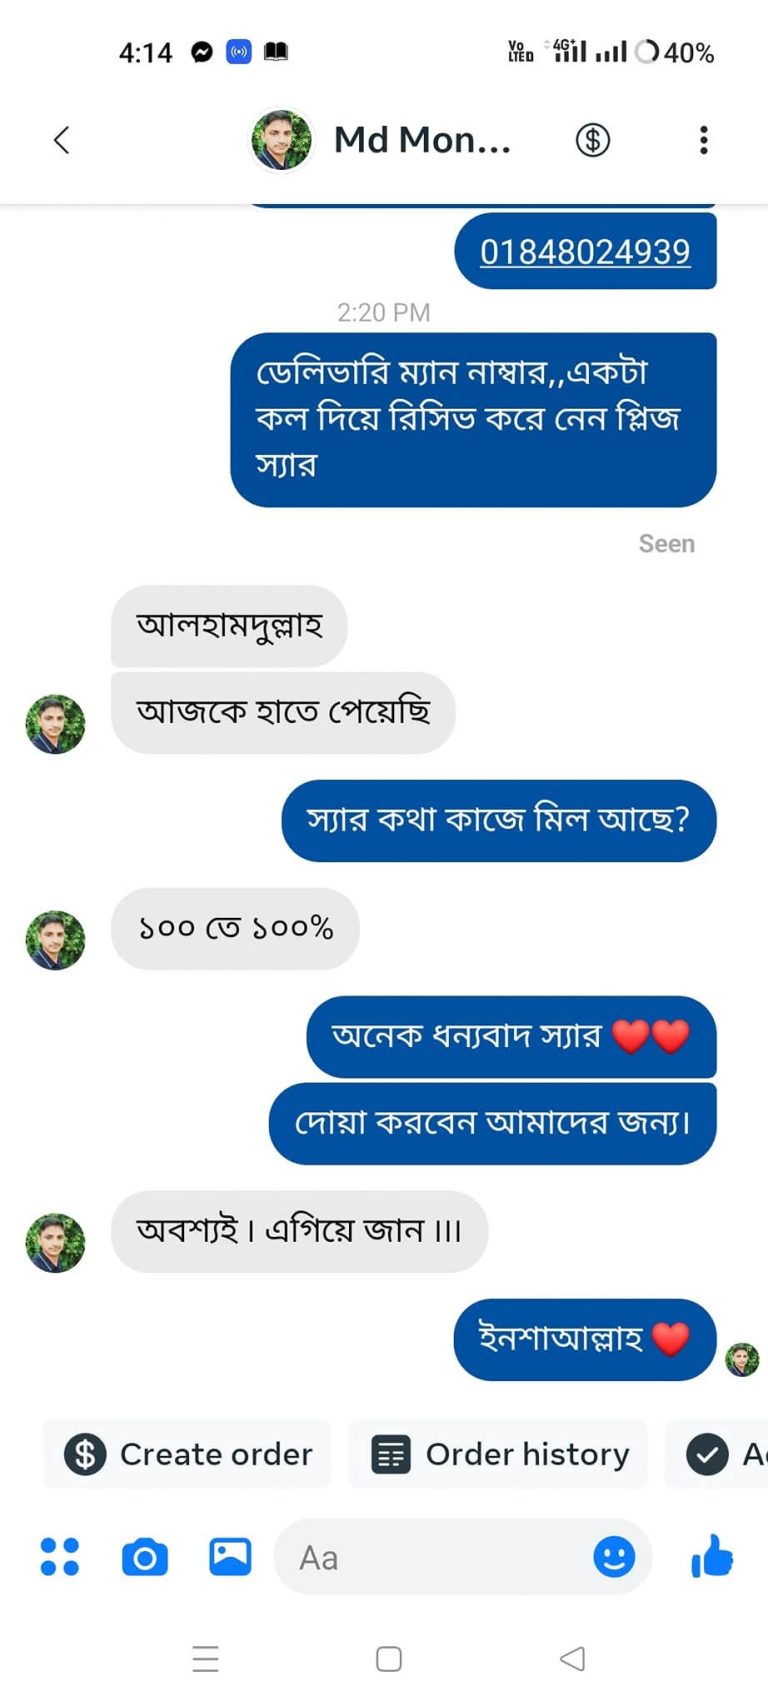Open Md Mon... contact profile name
This screenshot has height=1706, width=768.
pyautogui.click(x=422, y=140)
